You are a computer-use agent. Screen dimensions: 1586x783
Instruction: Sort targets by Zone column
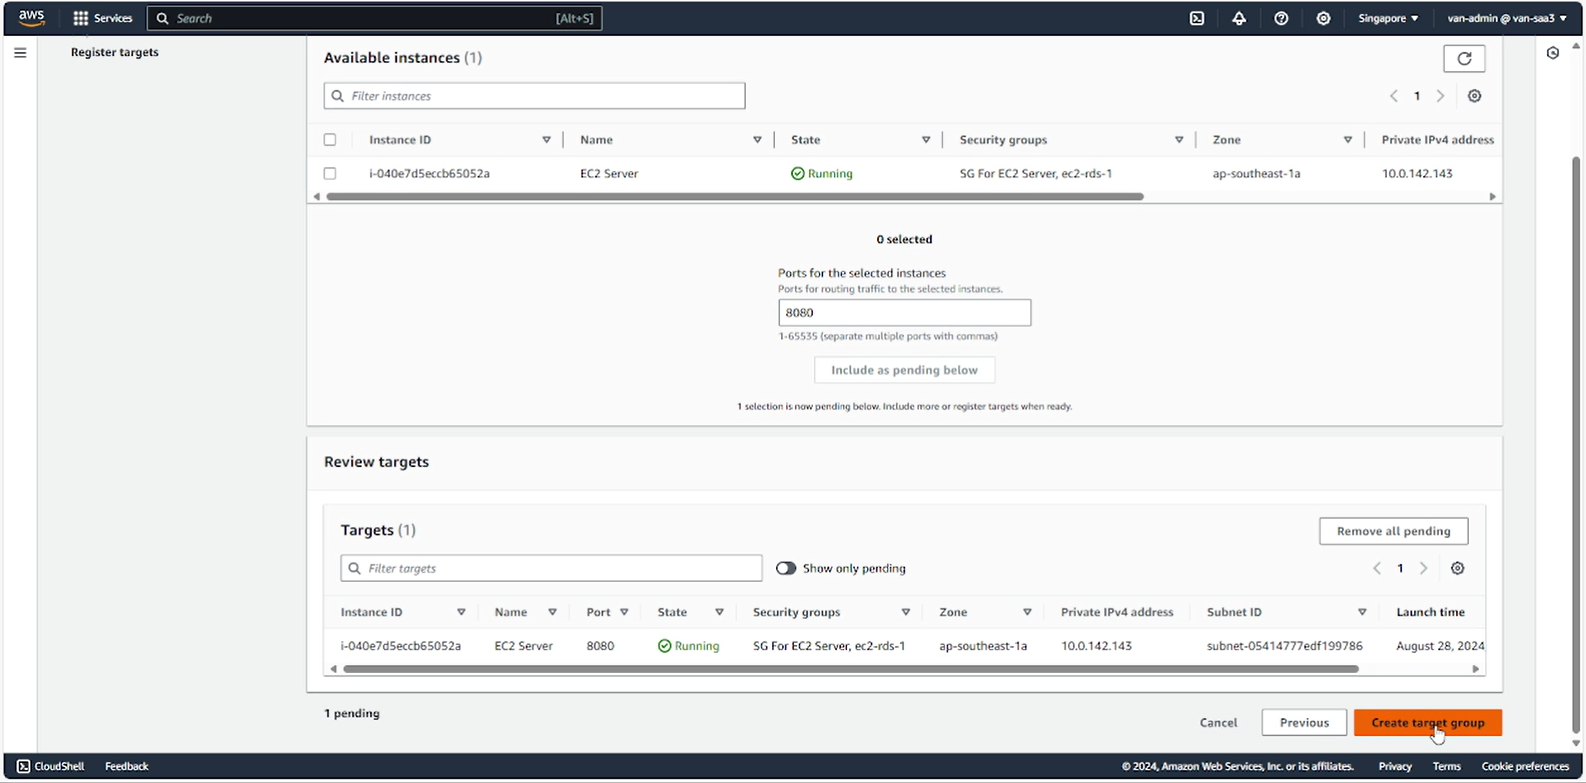click(x=1027, y=612)
